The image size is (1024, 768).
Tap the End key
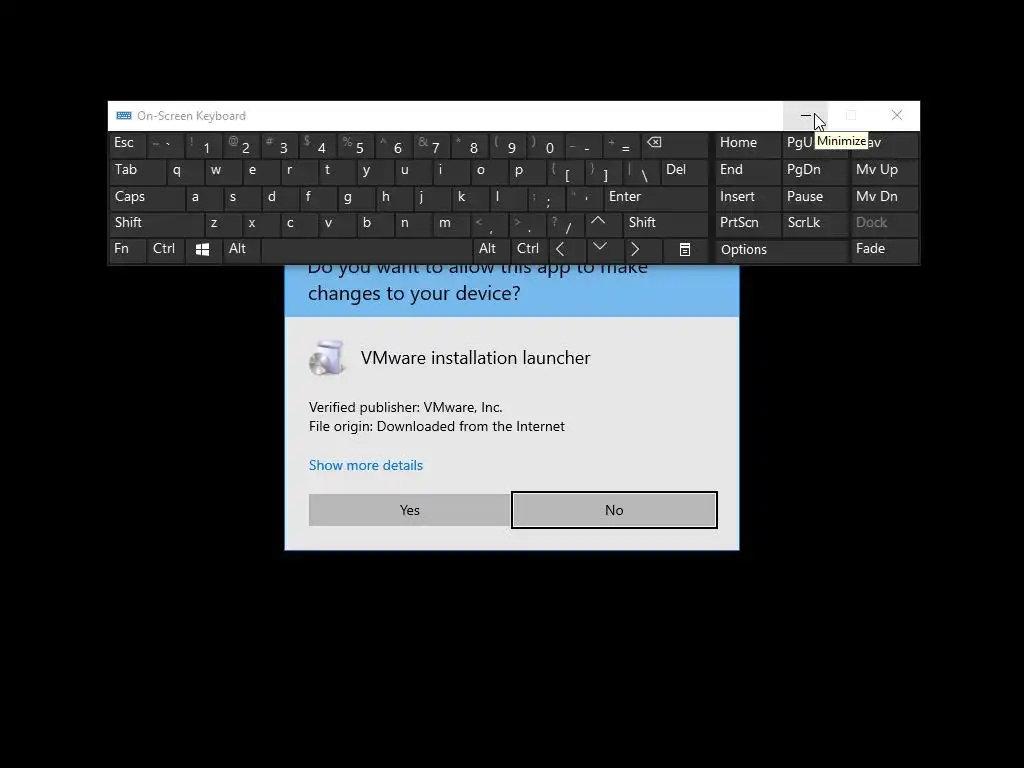pos(748,171)
